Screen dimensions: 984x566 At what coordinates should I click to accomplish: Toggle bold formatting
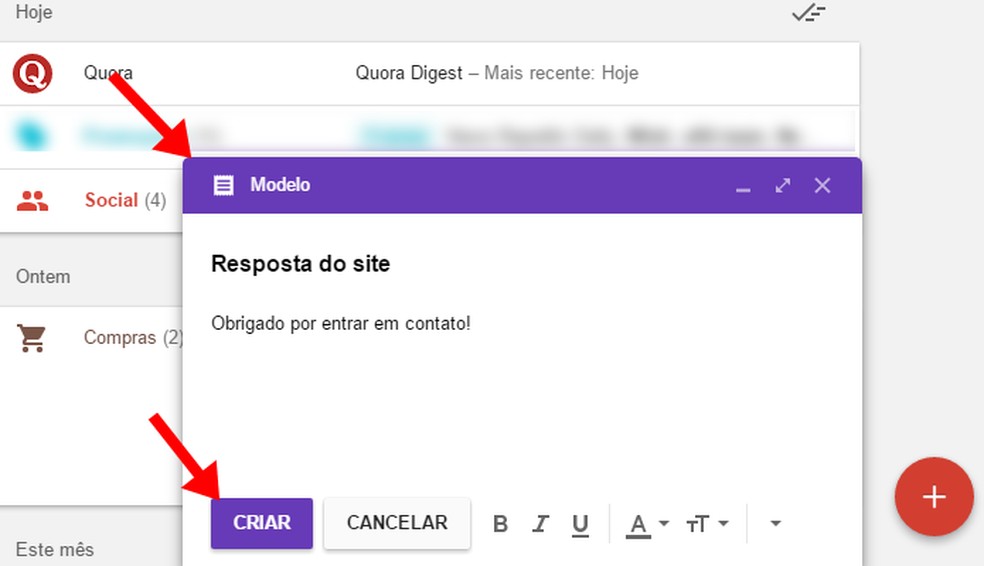point(501,523)
